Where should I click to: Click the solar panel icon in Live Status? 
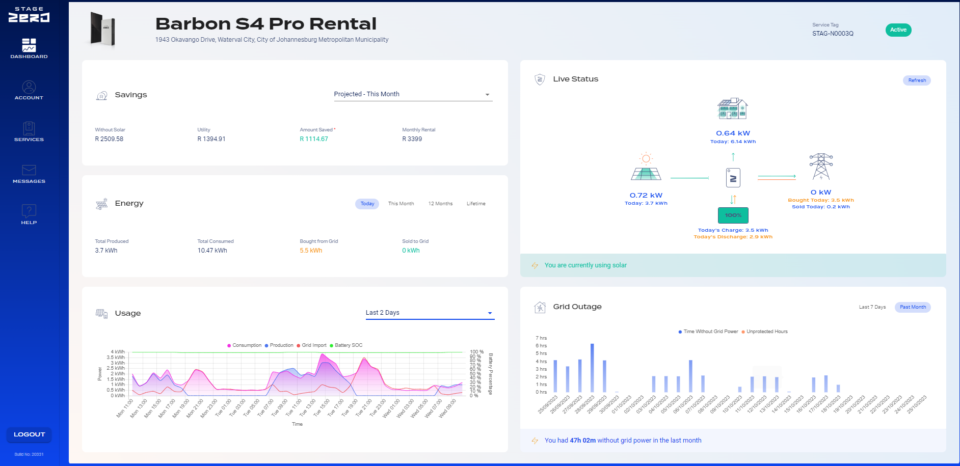647,168
